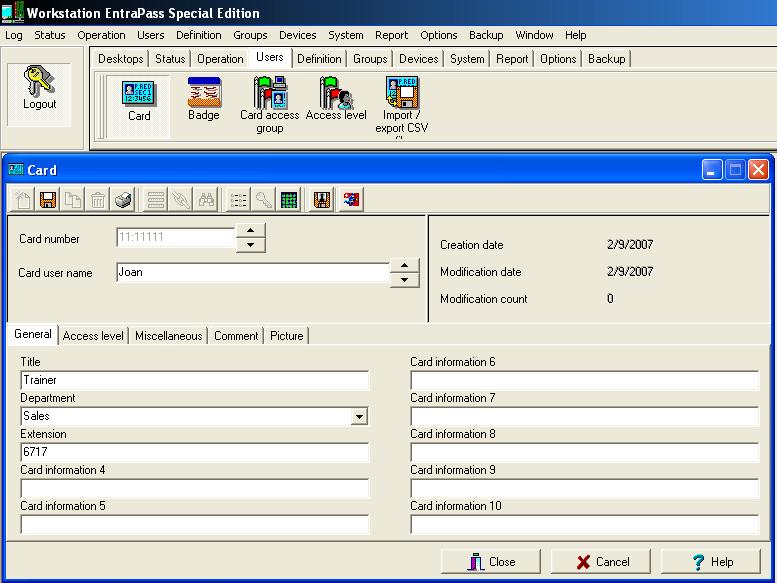Click the Card information 5 field
This screenshot has width=777, height=583.
[x=195, y=525]
